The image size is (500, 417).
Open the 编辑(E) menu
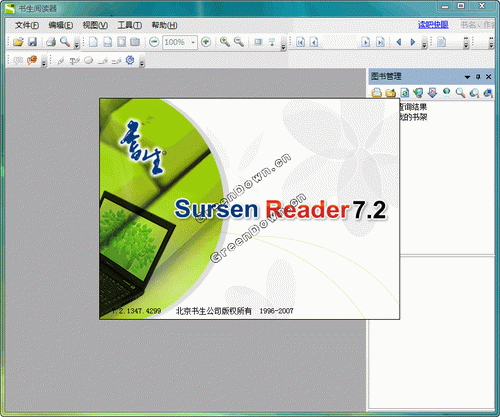(x=61, y=25)
